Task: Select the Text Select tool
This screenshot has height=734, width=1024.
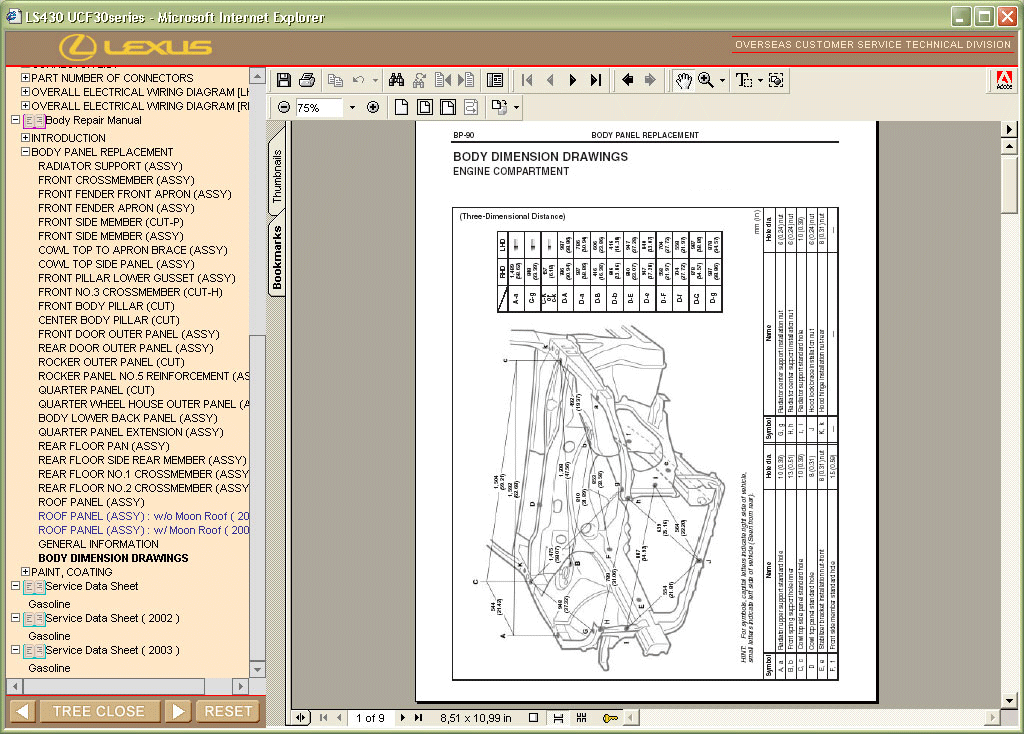Action: (x=743, y=80)
